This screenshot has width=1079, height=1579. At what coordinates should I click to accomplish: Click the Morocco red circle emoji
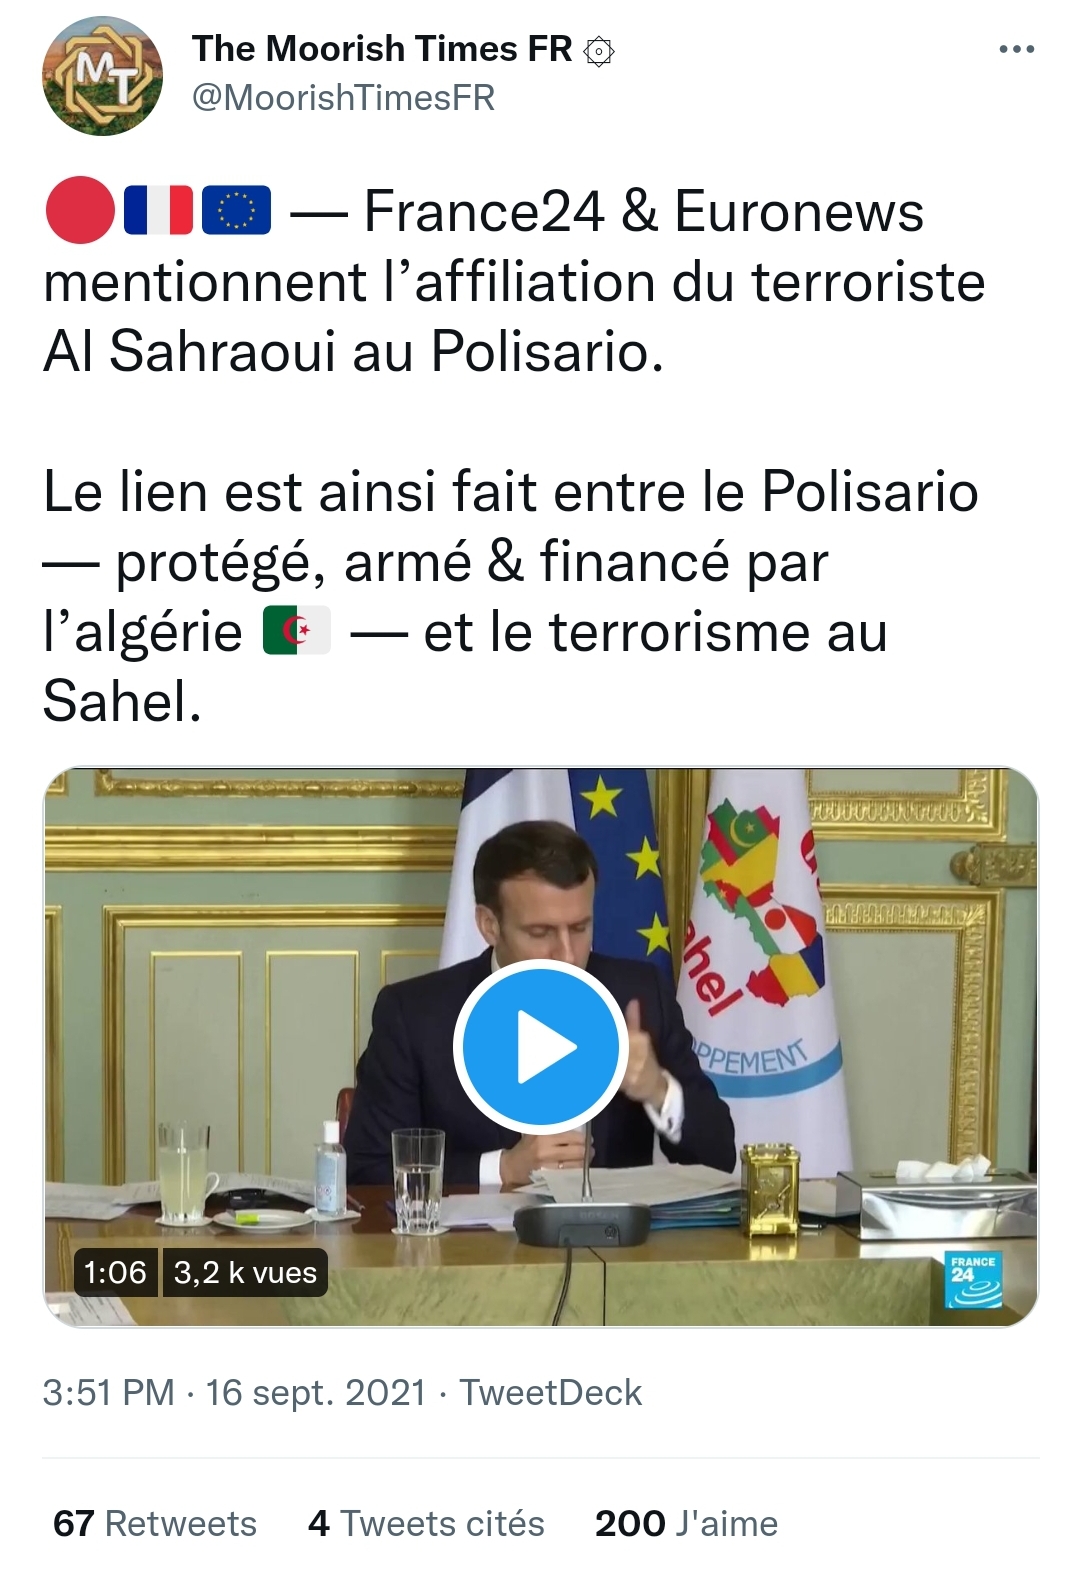pos(80,210)
